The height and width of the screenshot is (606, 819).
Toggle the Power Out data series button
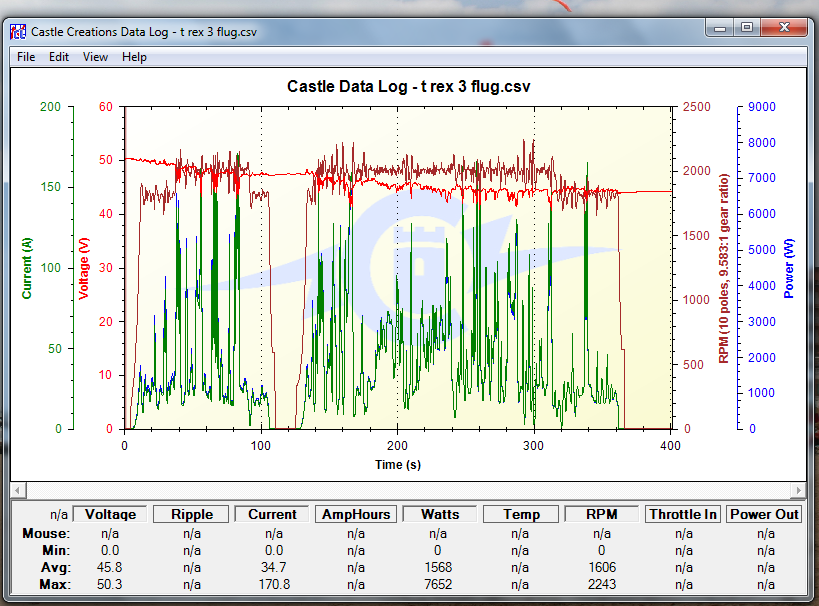764,514
